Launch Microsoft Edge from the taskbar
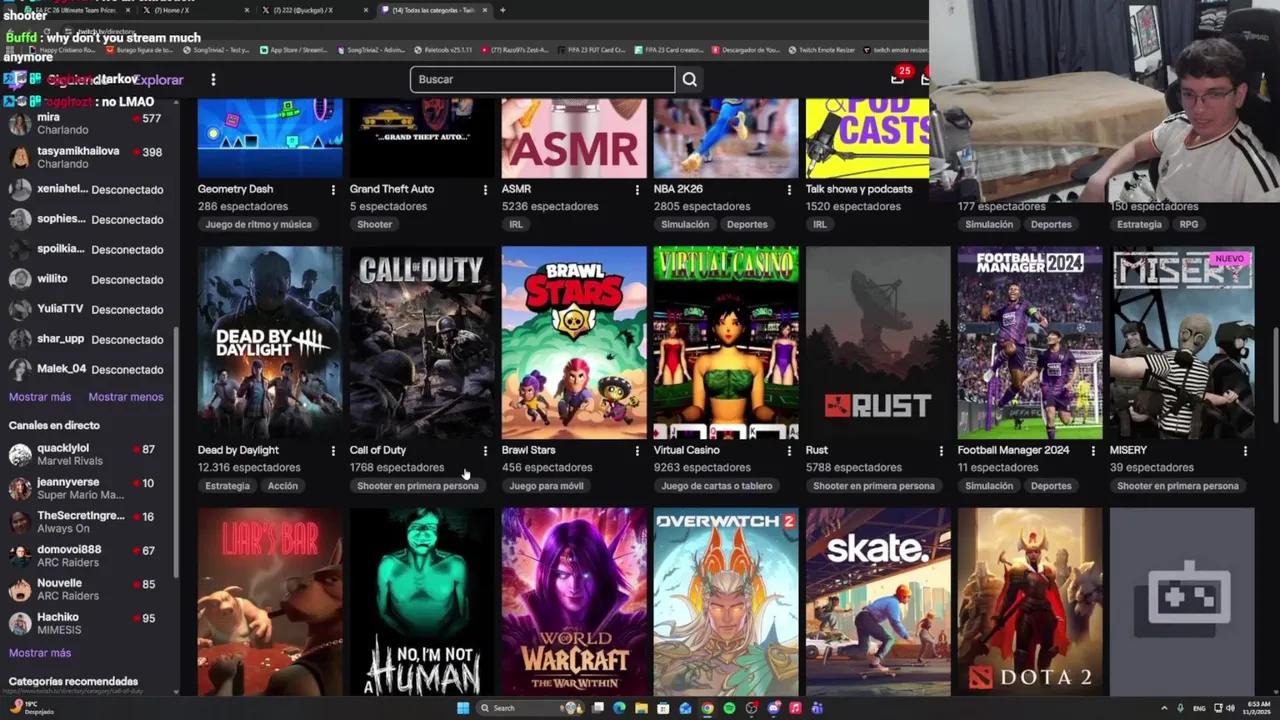The image size is (1280, 720). pos(619,707)
